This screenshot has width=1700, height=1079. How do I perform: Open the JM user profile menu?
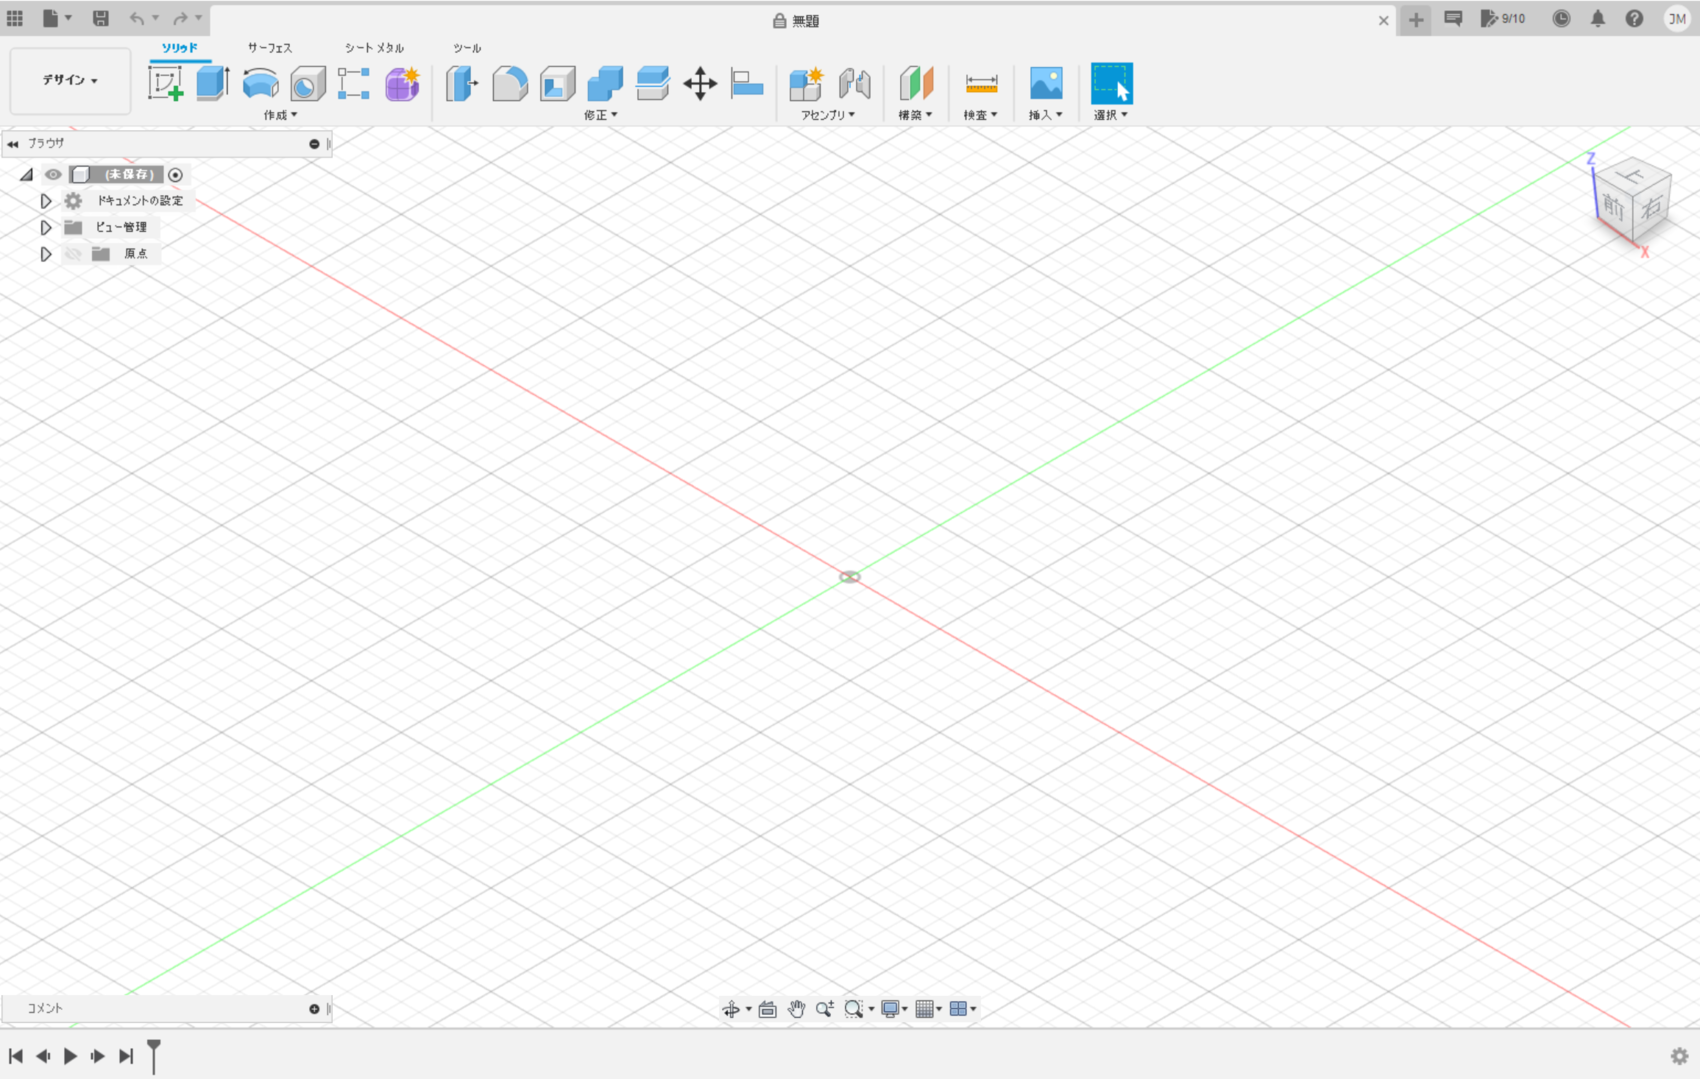coord(1677,19)
